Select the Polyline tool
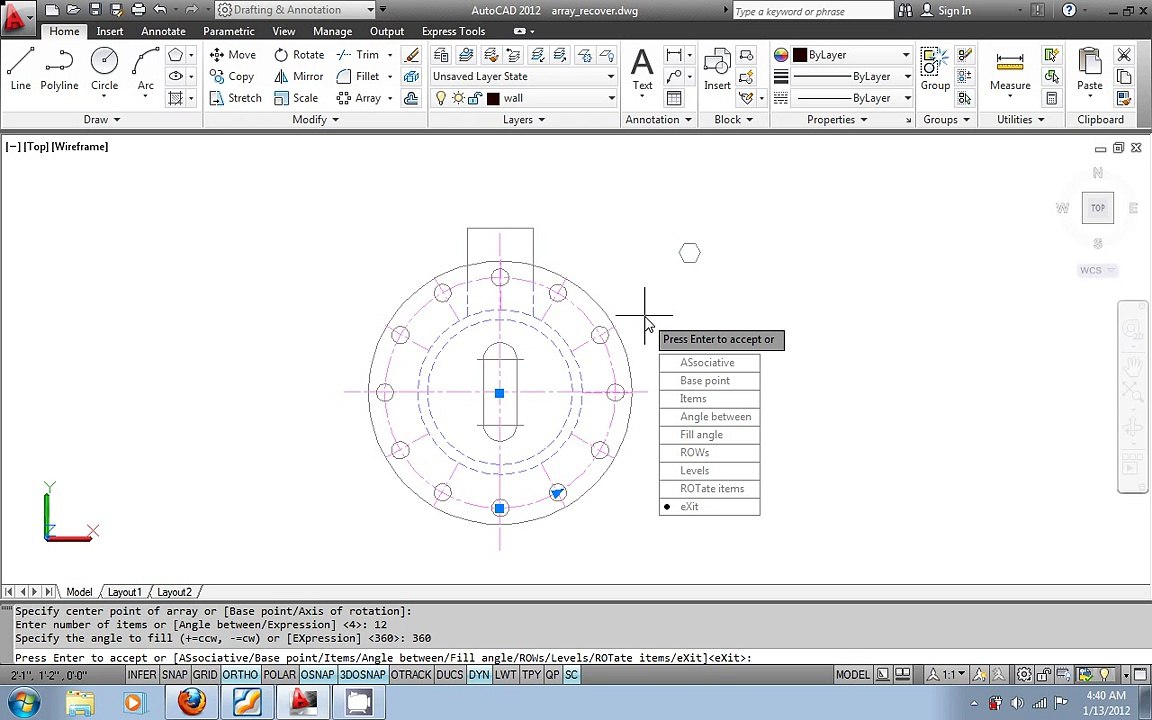Screen dimensions: 1152x720 59,69
